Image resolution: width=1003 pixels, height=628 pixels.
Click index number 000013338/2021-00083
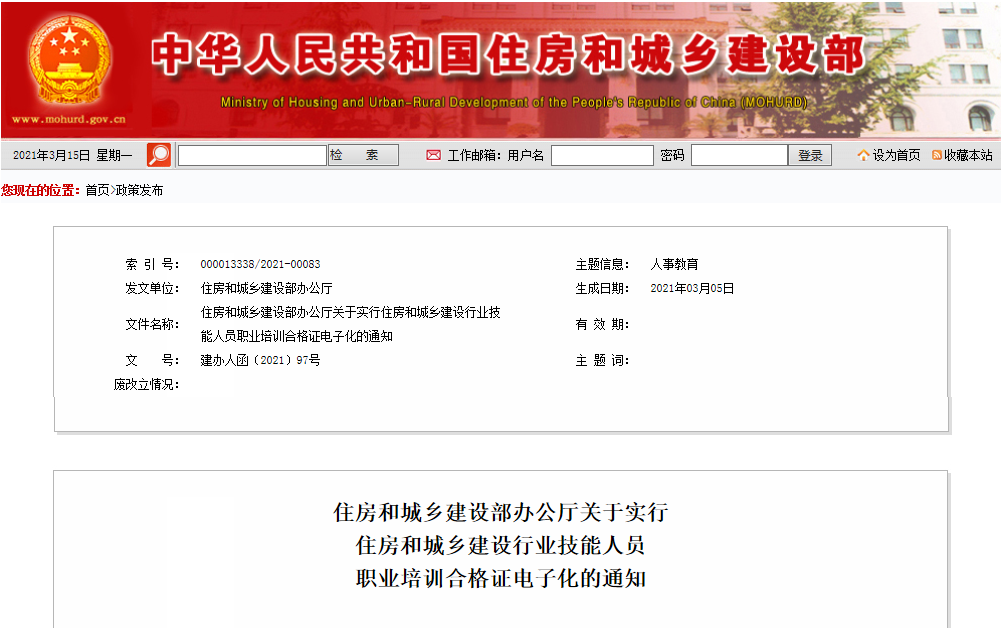[260, 264]
